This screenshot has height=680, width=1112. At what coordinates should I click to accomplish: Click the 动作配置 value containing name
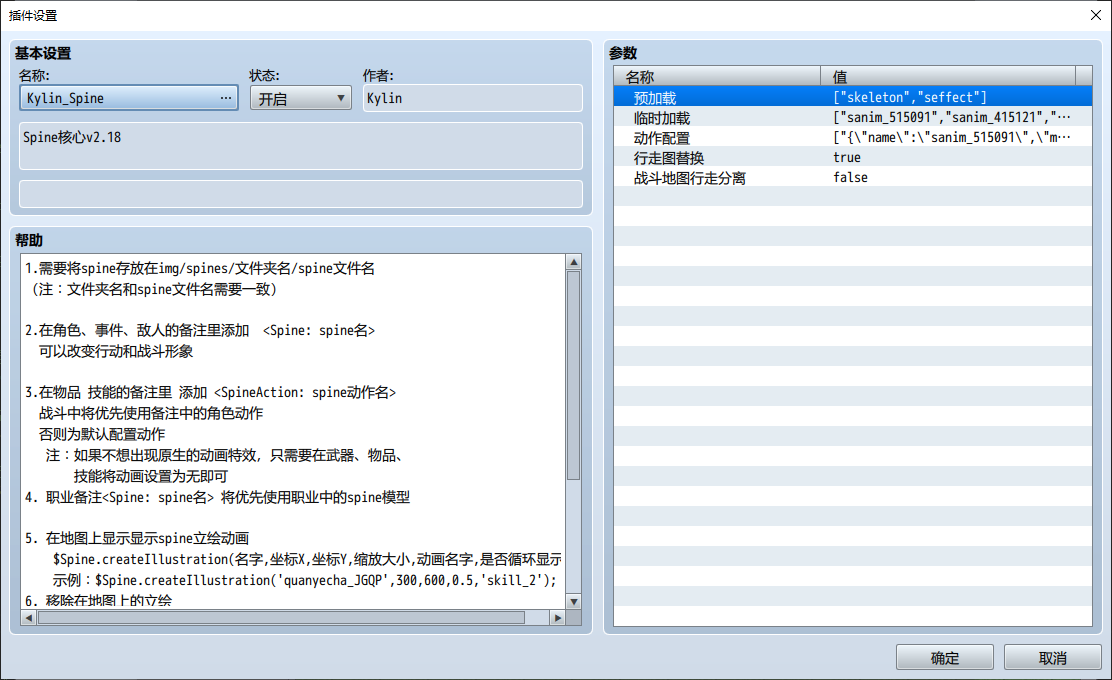[x=952, y=137]
